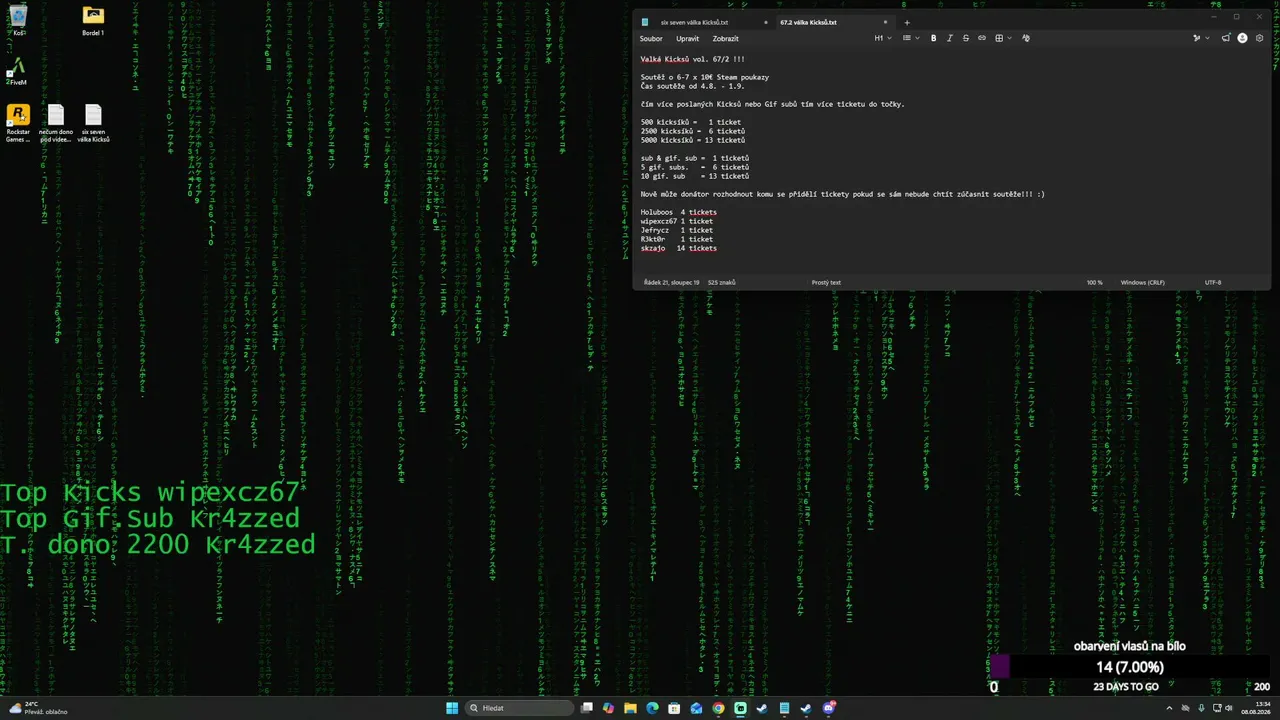The width and height of the screenshot is (1280, 720).
Task: Open the Koš recycle bin desktop icon
Action: click(19, 20)
